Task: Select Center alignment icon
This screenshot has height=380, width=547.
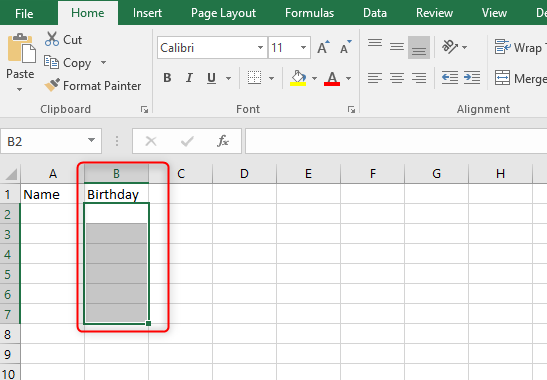Action: [x=397, y=77]
